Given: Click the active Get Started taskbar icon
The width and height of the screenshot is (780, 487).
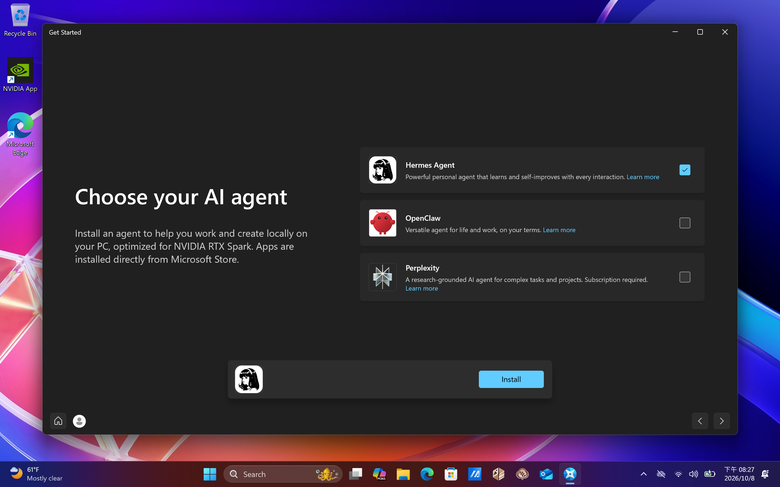Looking at the screenshot, I should (570, 474).
